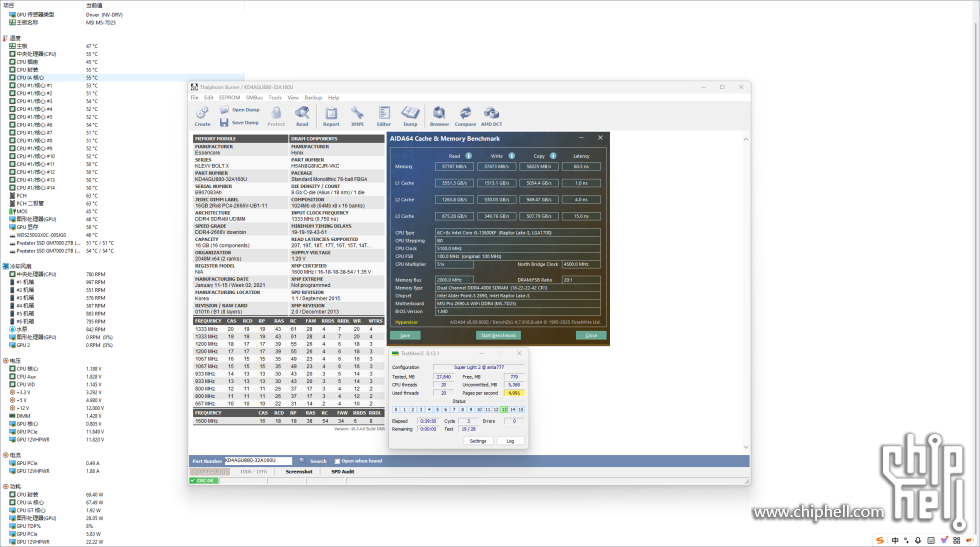Select the Compare tool icon
The height and width of the screenshot is (547, 980).
click(x=465, y=116)
